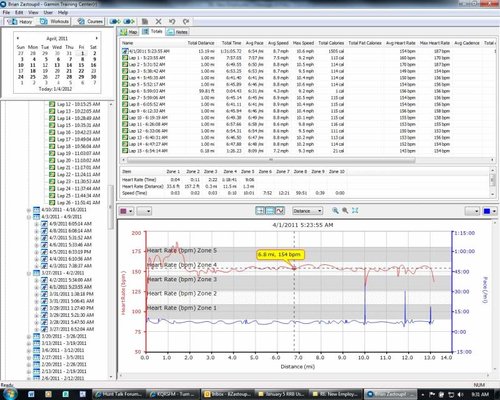Click the 3/6/2011 - 3/12/2011 week calendar icon
The image size is (500, 400).
[36, 351]
